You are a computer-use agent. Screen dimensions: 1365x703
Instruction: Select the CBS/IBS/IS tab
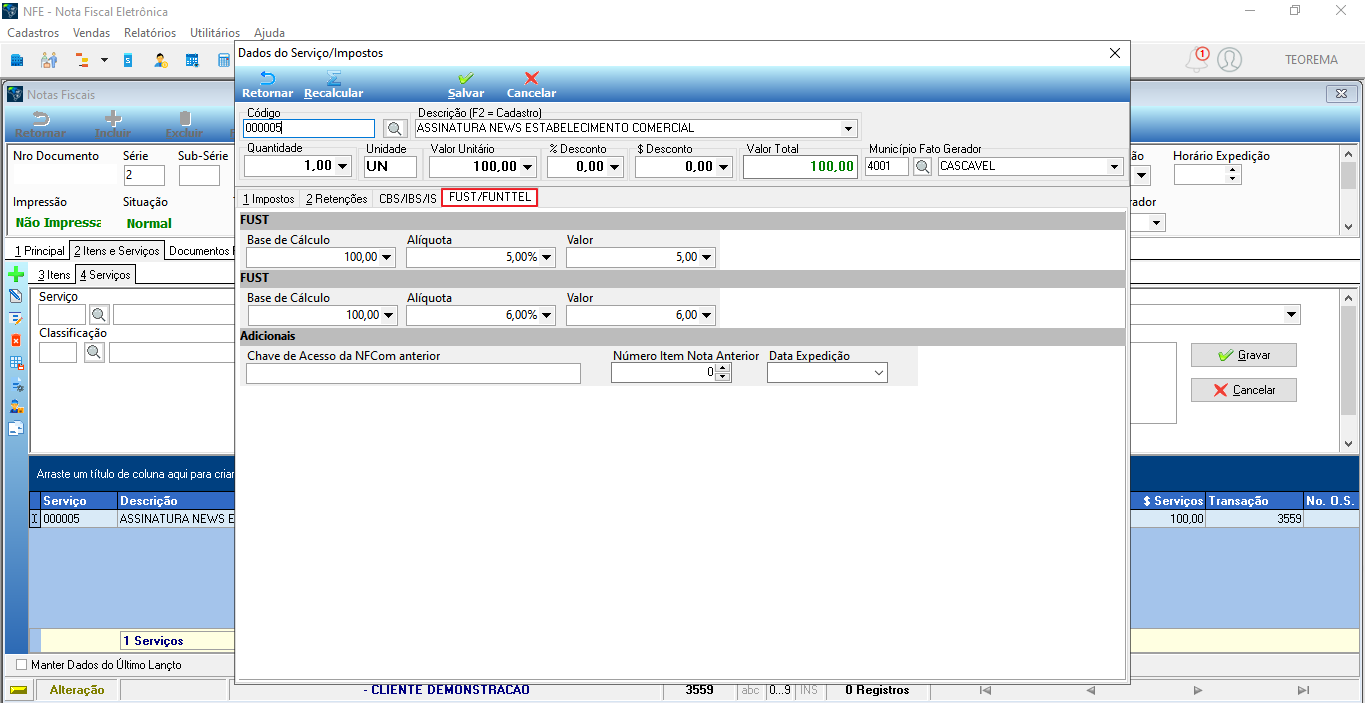coord(407,199)
